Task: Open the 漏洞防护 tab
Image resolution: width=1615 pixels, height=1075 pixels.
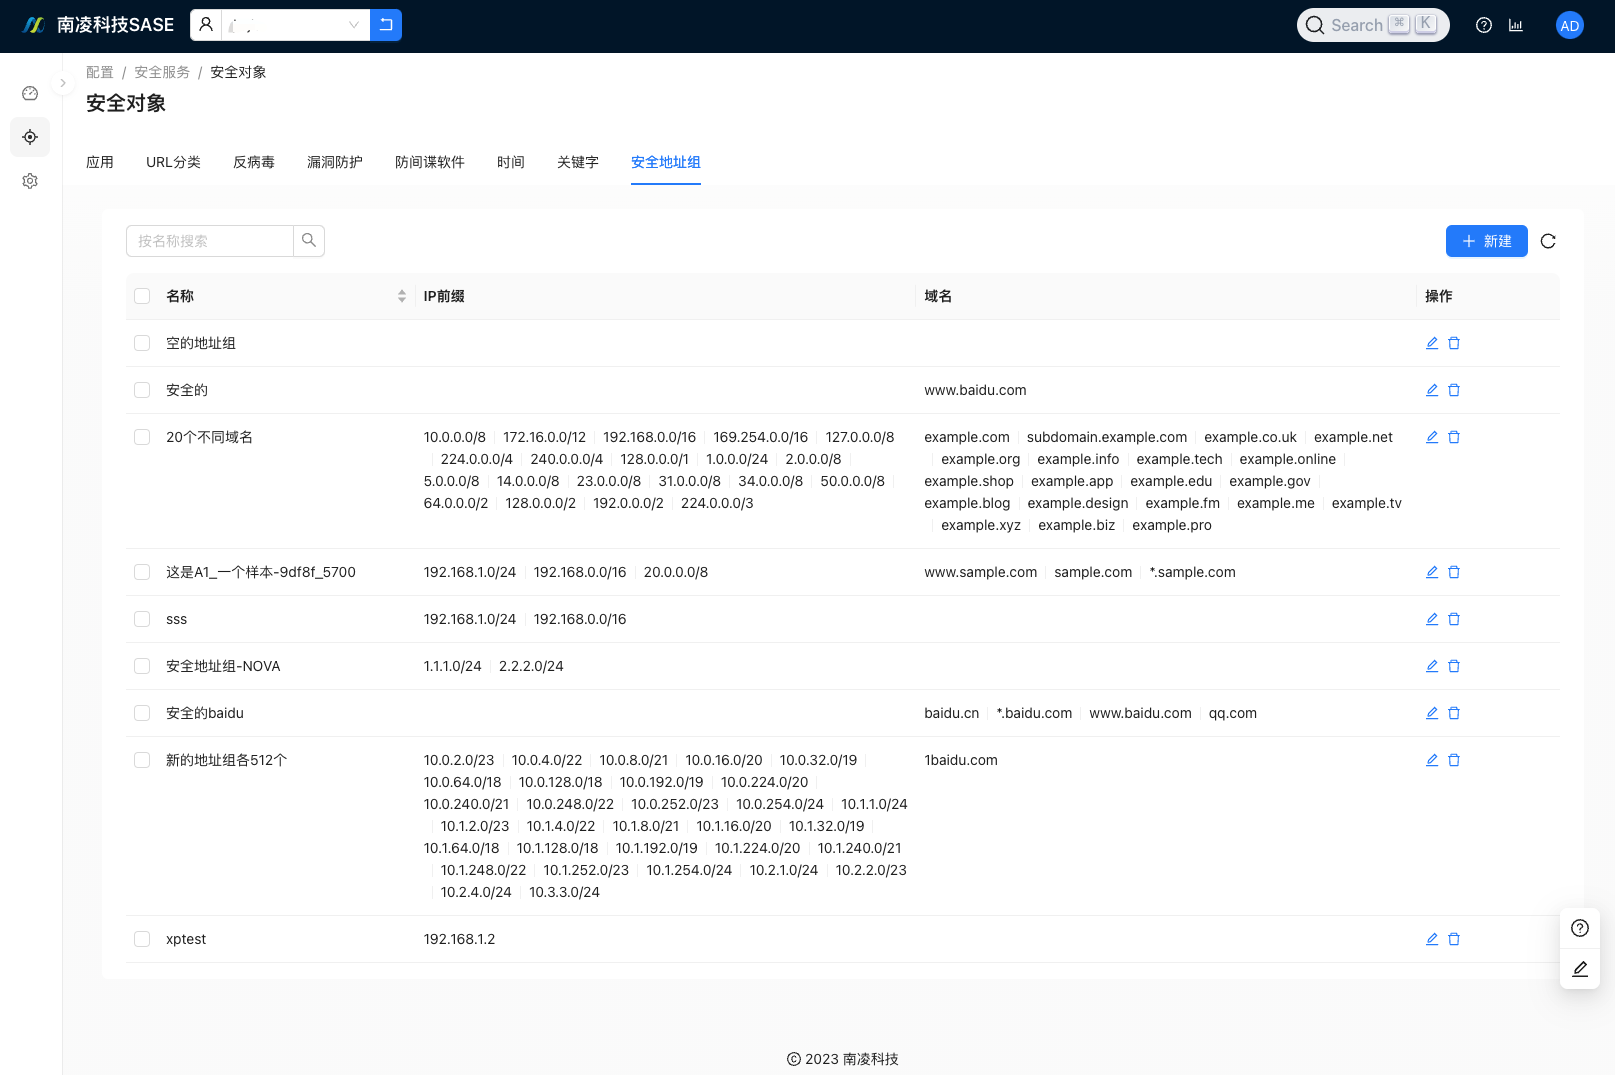Action: (335, 162)
